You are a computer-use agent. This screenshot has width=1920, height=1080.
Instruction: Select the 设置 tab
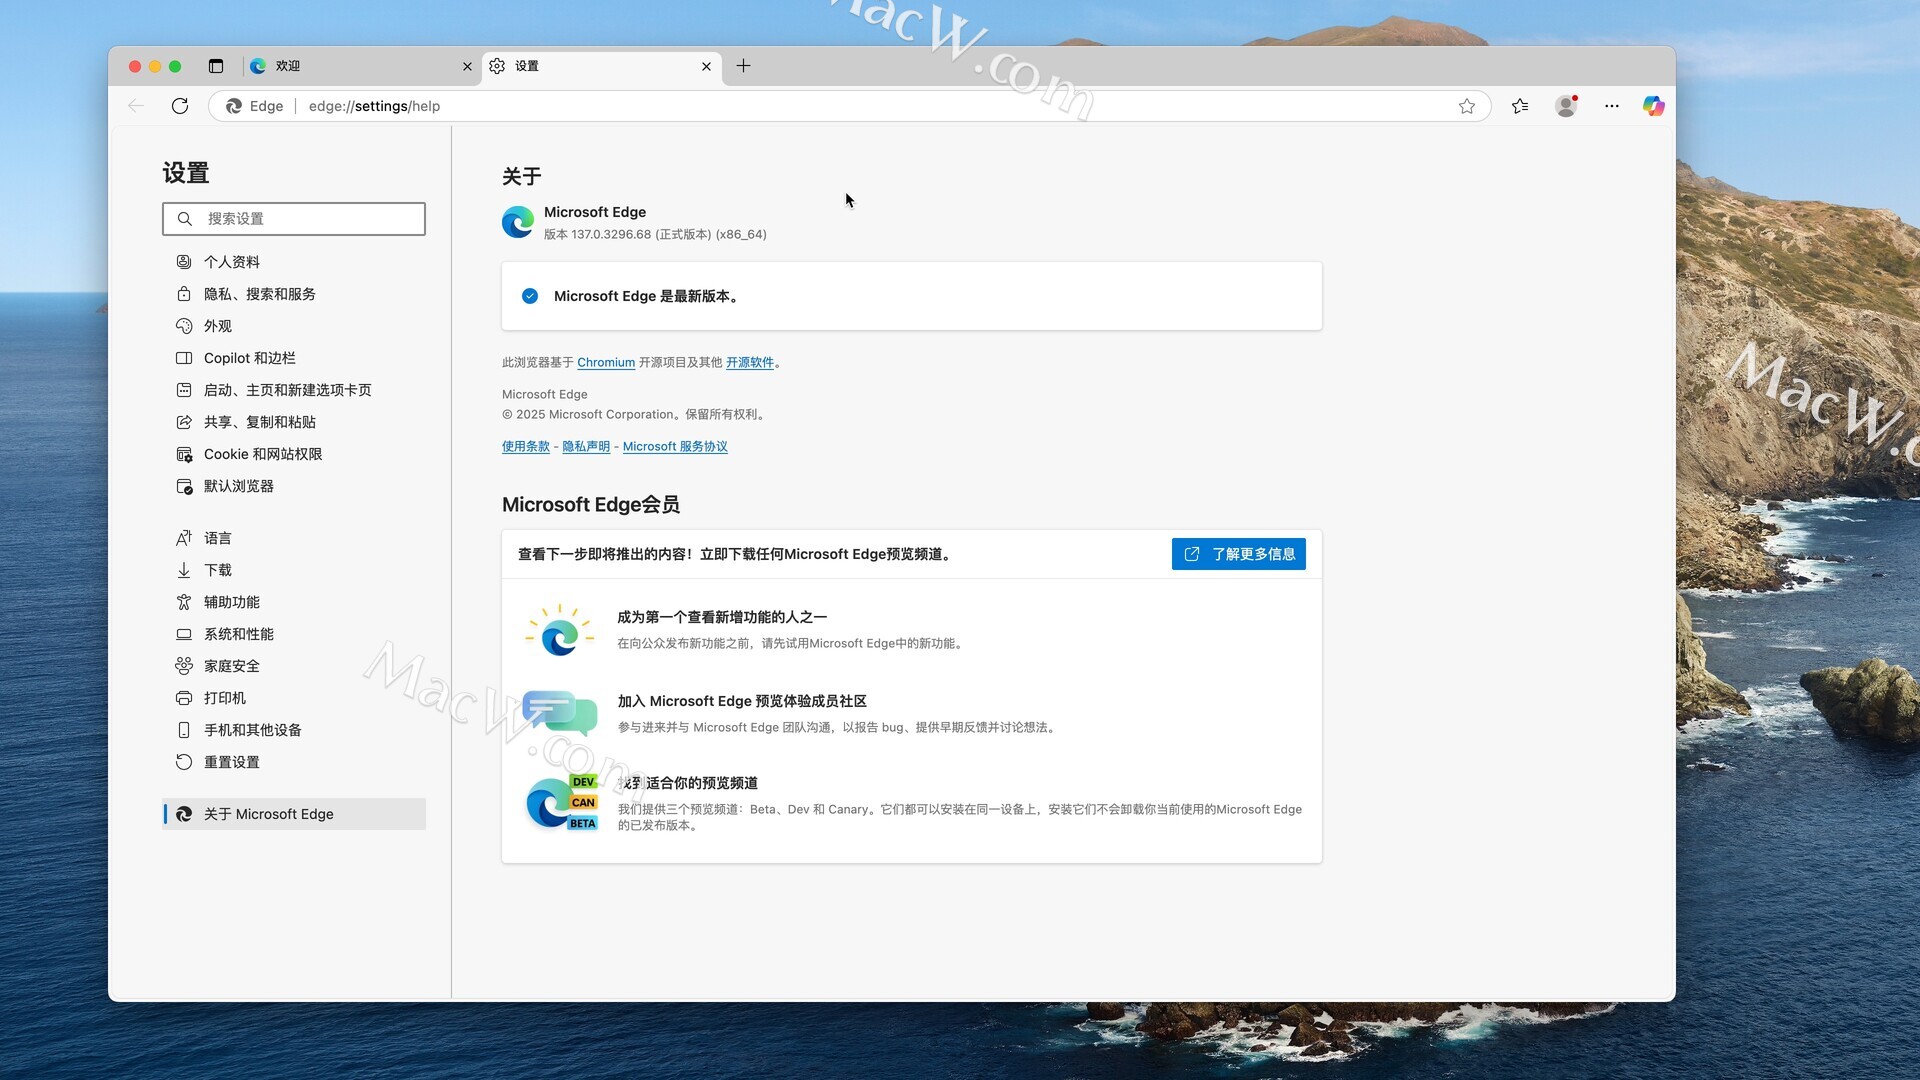point(602,66)
